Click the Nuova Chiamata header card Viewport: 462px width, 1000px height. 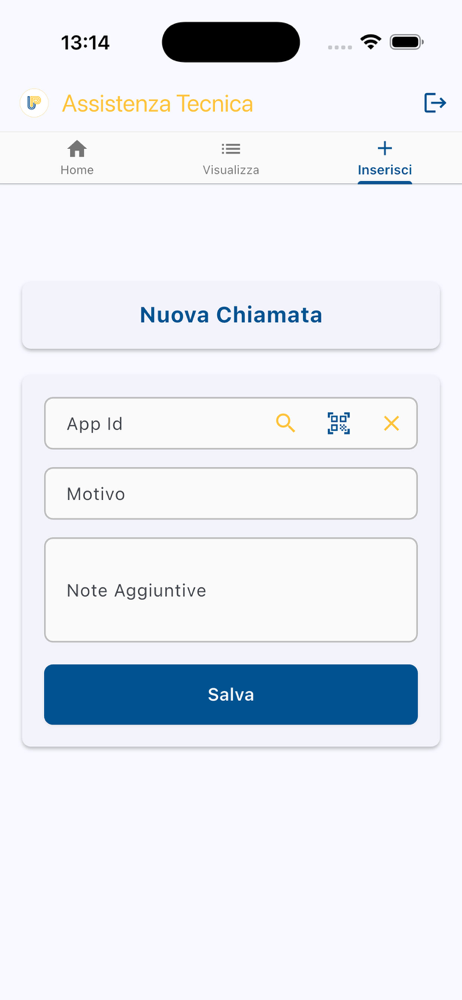231,315
